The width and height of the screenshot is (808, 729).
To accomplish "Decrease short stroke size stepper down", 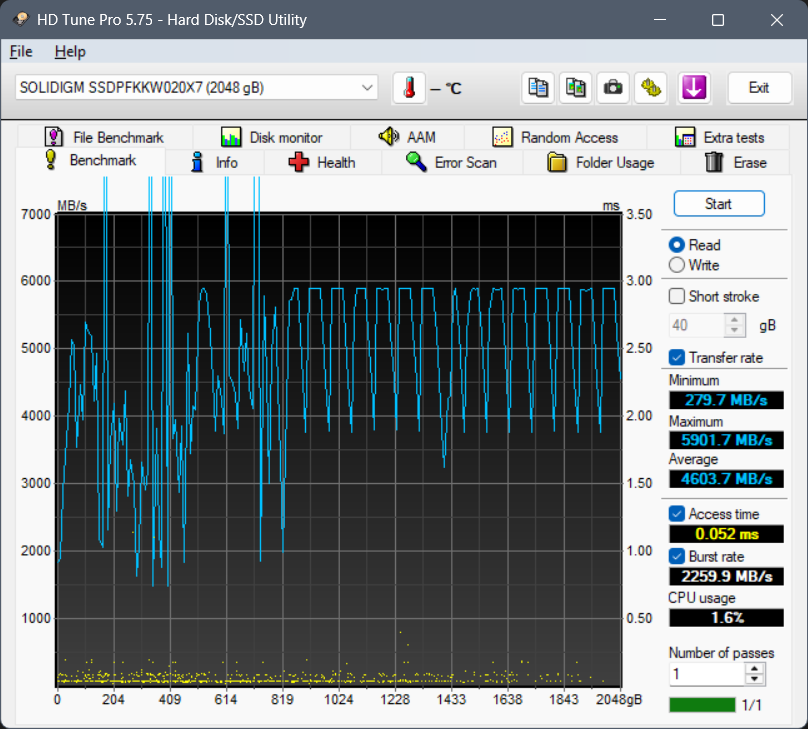I will [735, 331].
